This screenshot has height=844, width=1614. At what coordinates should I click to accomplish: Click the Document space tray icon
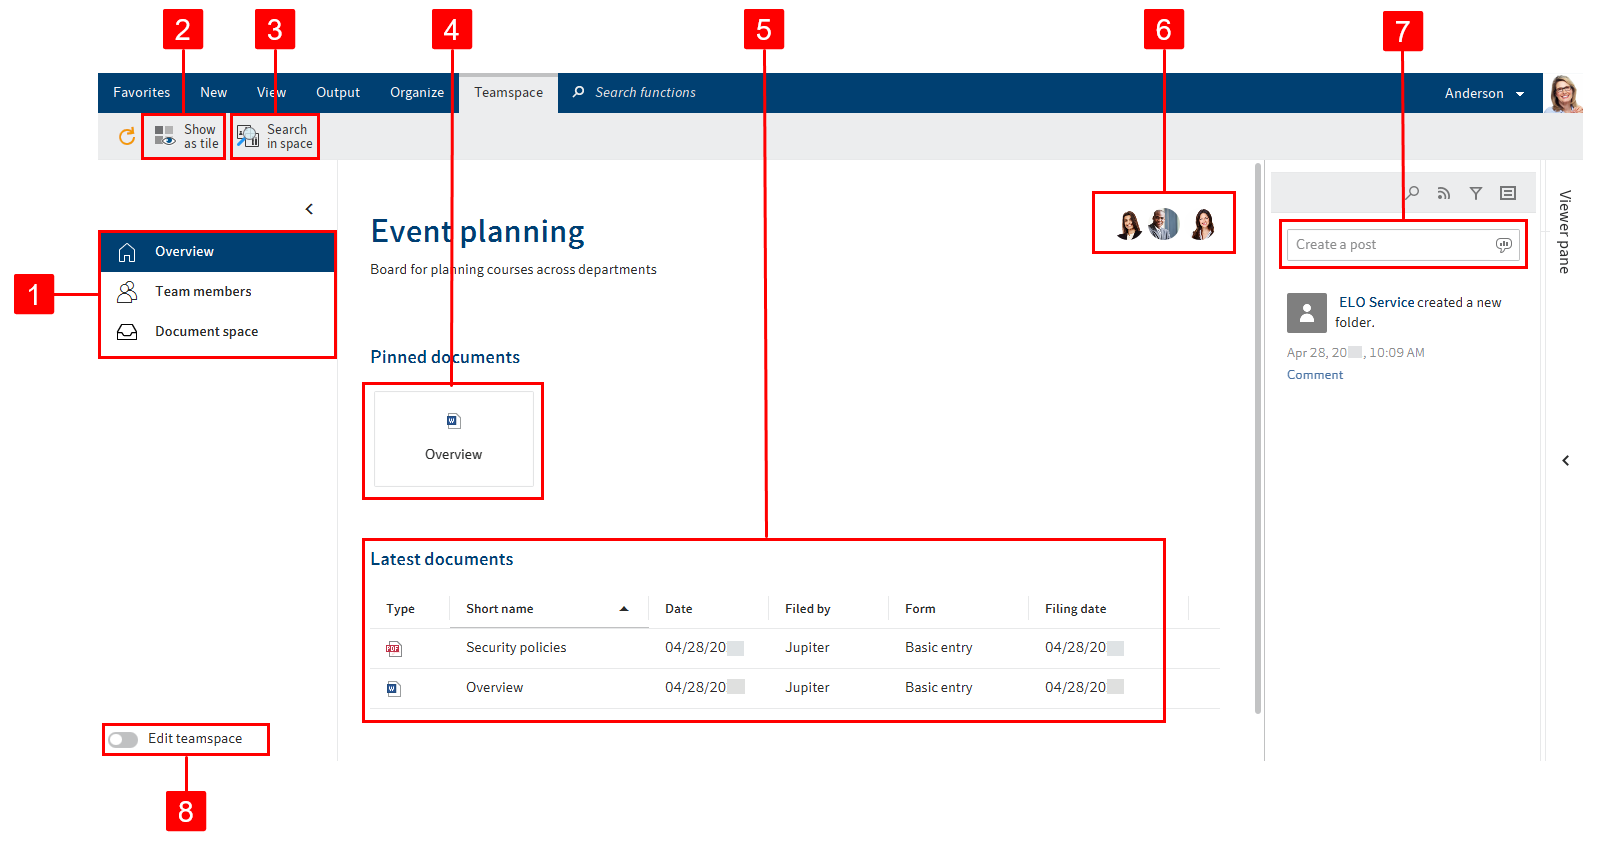pyautogui.click(x=127, y=332)
